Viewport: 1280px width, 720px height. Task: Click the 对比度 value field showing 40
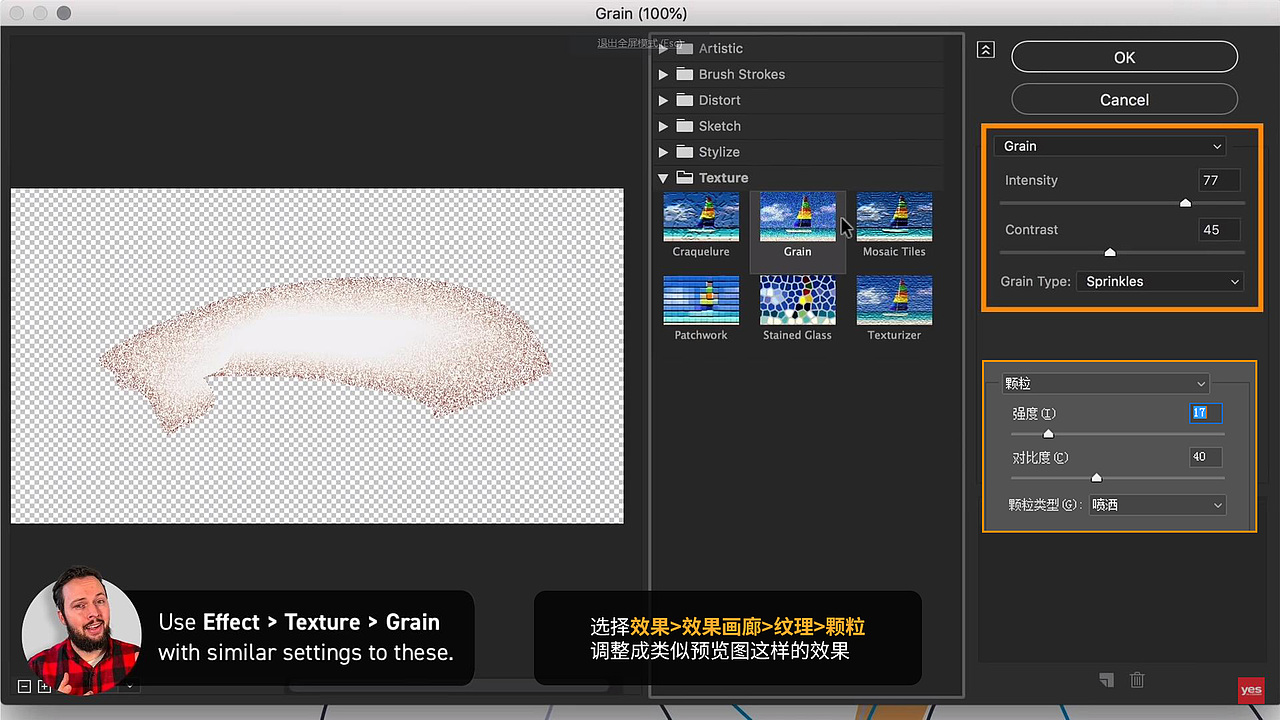(1205, 457)
